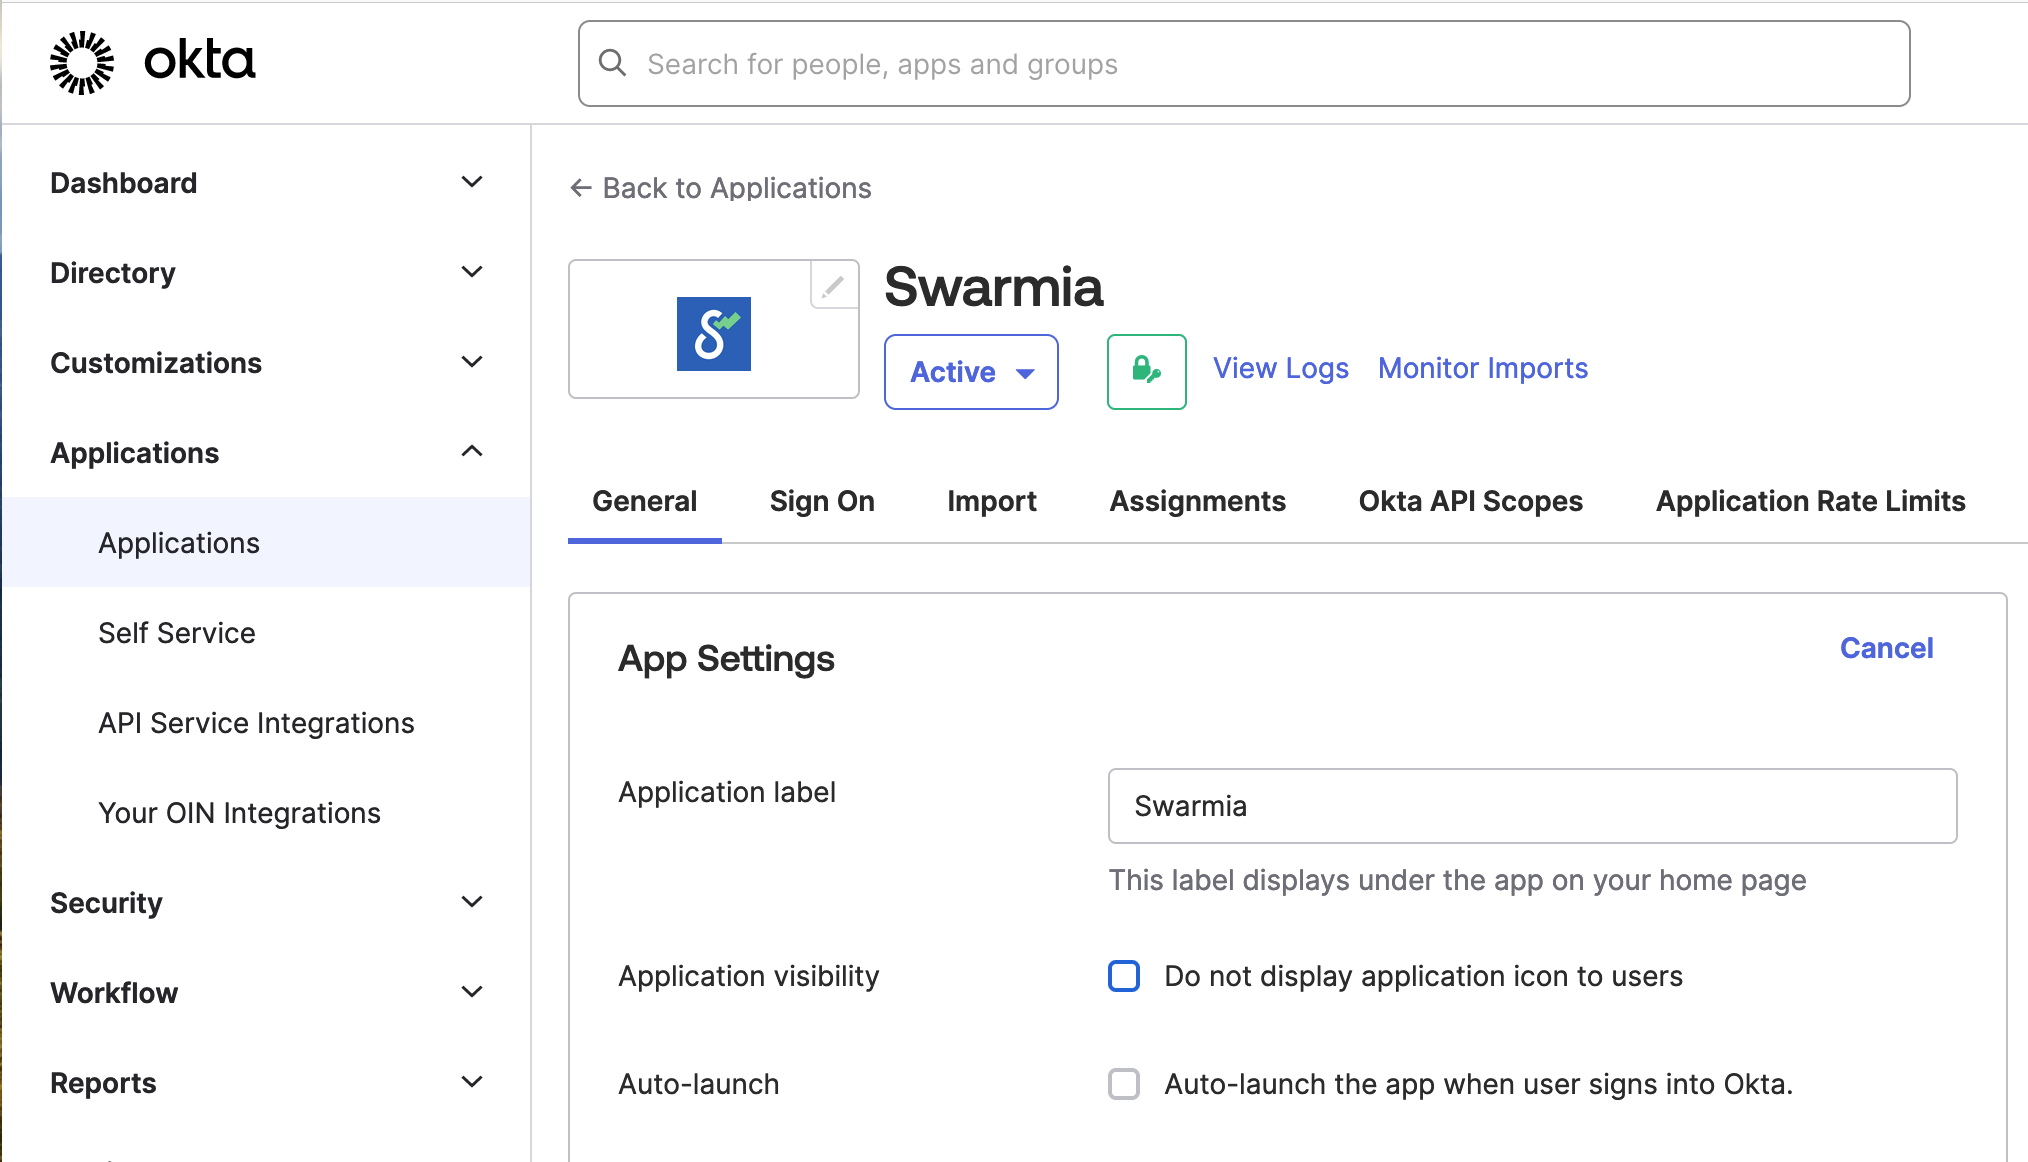The image size is (2028, 1162).
Task: Click the Back to Applications arrow
Action: pos(580,188)
